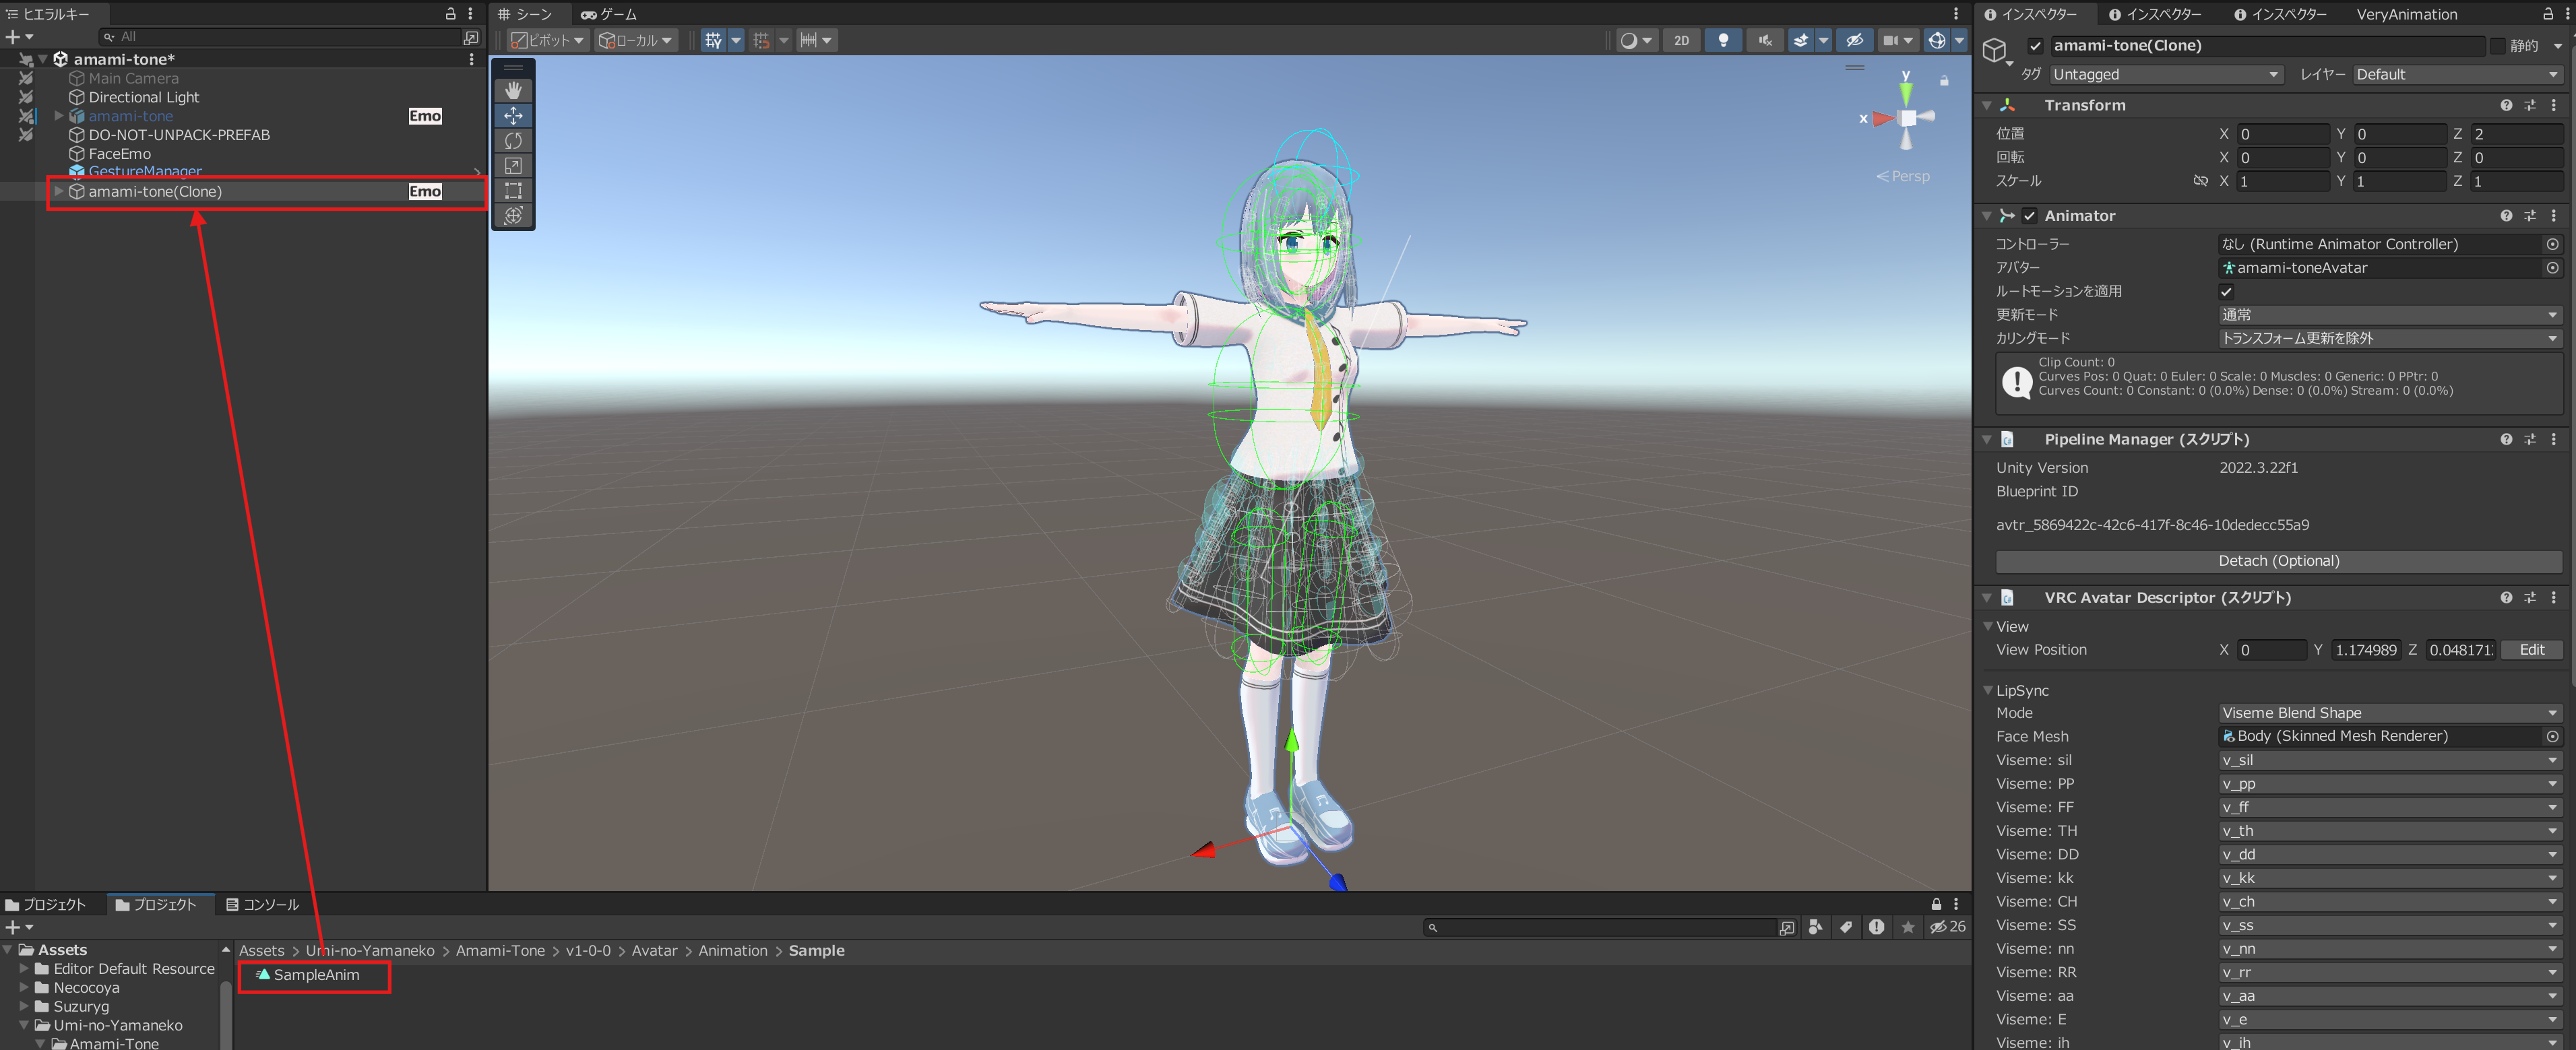This screenshot has width=2576, height=1050.
Task: Toggle grid snapping icon
Action: point(762,40)
